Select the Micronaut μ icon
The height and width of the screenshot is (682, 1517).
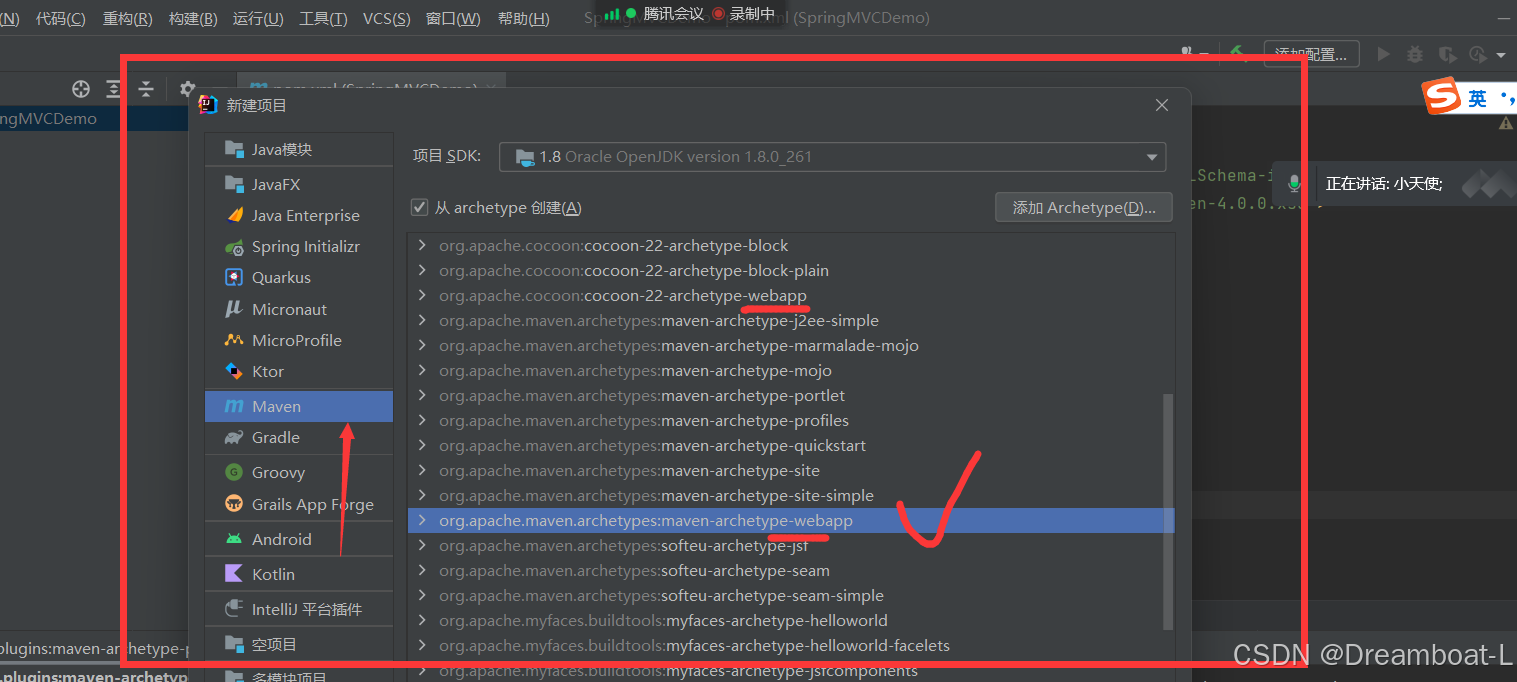click(x=234, y=309)
